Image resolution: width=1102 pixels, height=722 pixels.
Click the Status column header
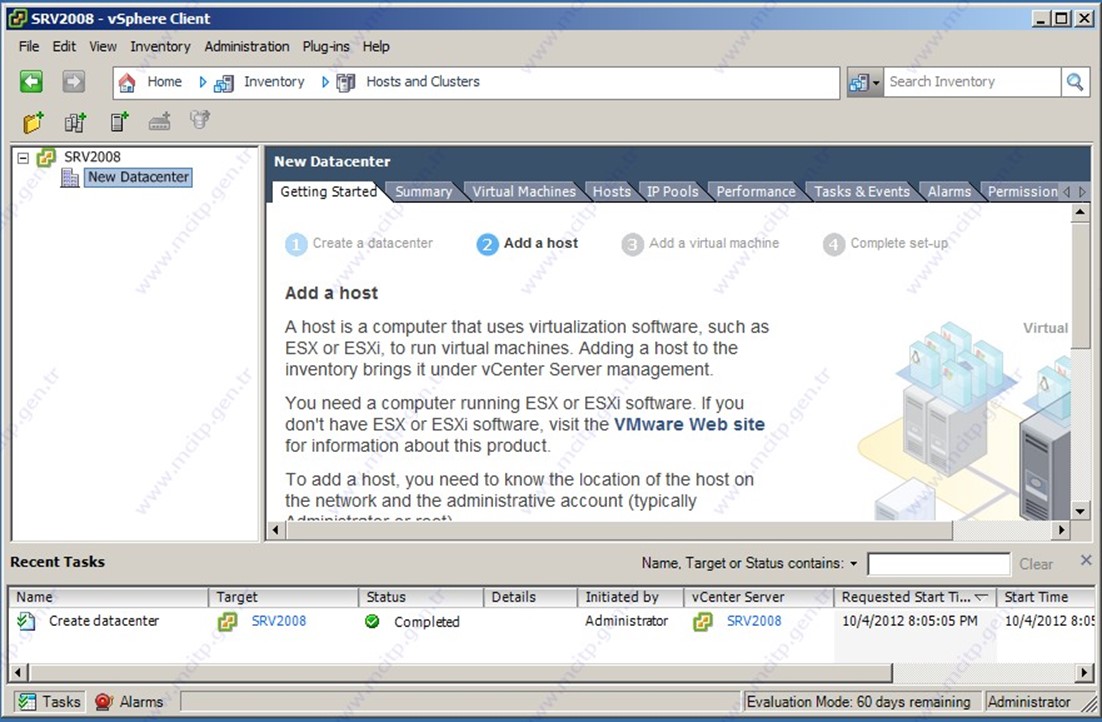tap(421, 597)
